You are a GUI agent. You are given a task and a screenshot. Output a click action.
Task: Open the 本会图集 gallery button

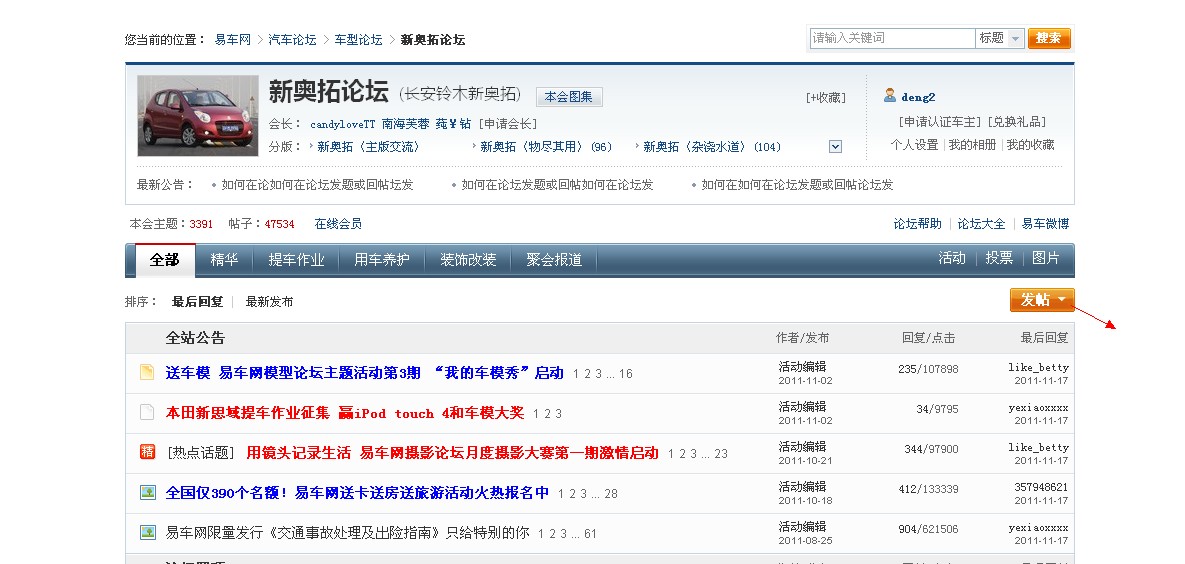569,97
